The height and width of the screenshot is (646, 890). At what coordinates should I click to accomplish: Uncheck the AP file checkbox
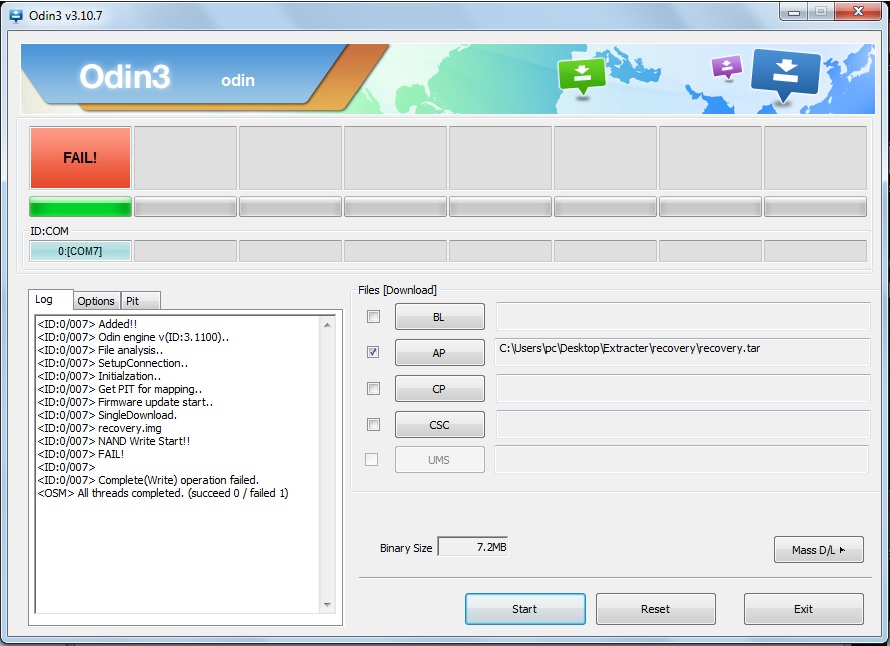point(373,353)
